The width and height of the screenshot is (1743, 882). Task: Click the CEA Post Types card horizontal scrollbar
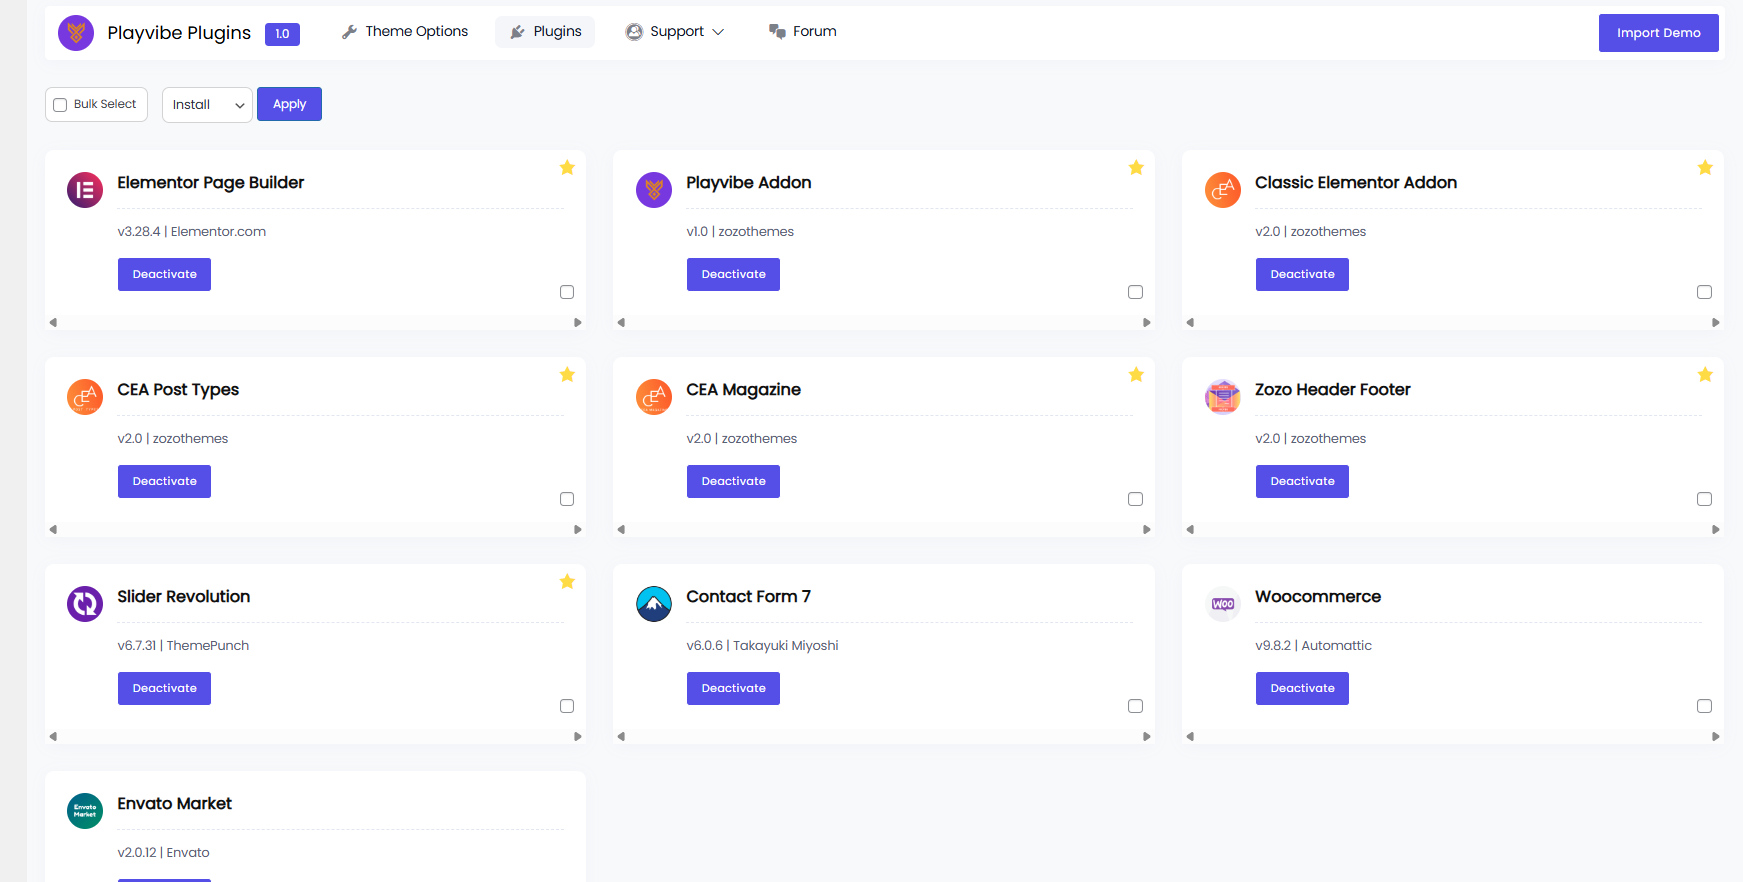pyautogui.click(x=315, y=530)
